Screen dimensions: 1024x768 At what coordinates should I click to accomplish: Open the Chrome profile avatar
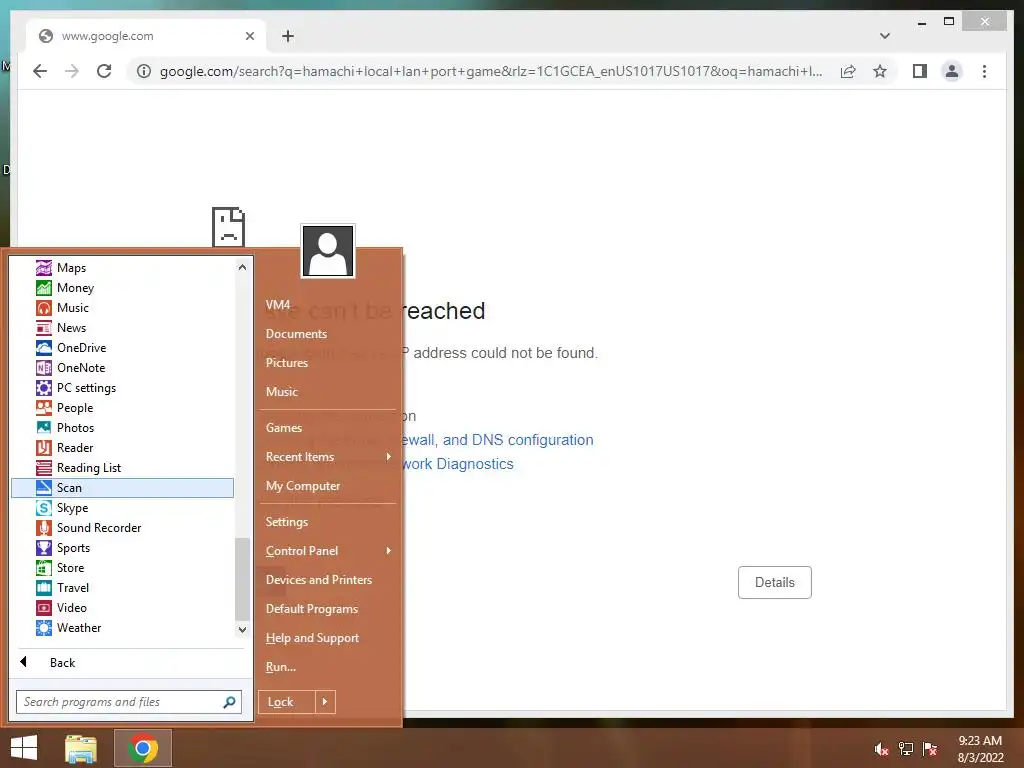tap(952, 71)
